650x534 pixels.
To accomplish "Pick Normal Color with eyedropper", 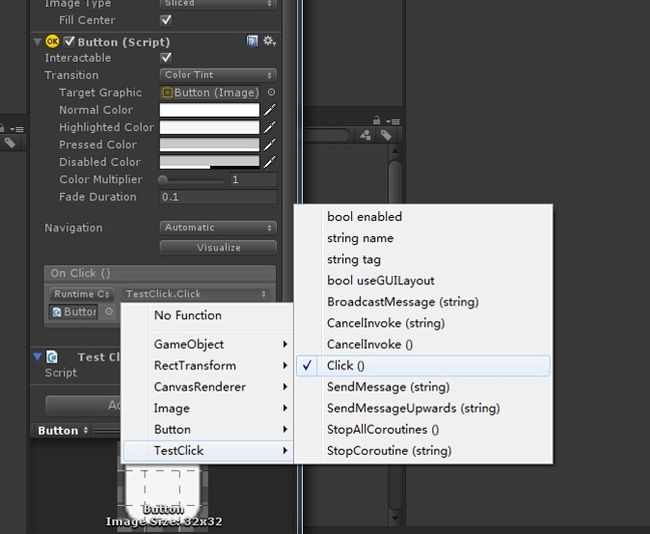I will click(x=270, y=110).
